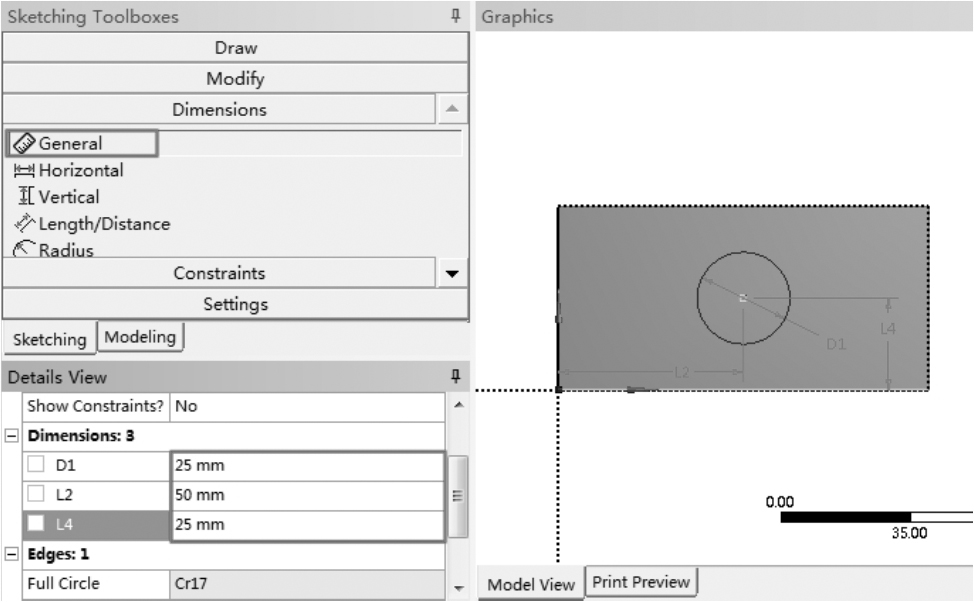Toggle the D1 dimension checkbox
The image size is (974, 602).
point(35,465)
